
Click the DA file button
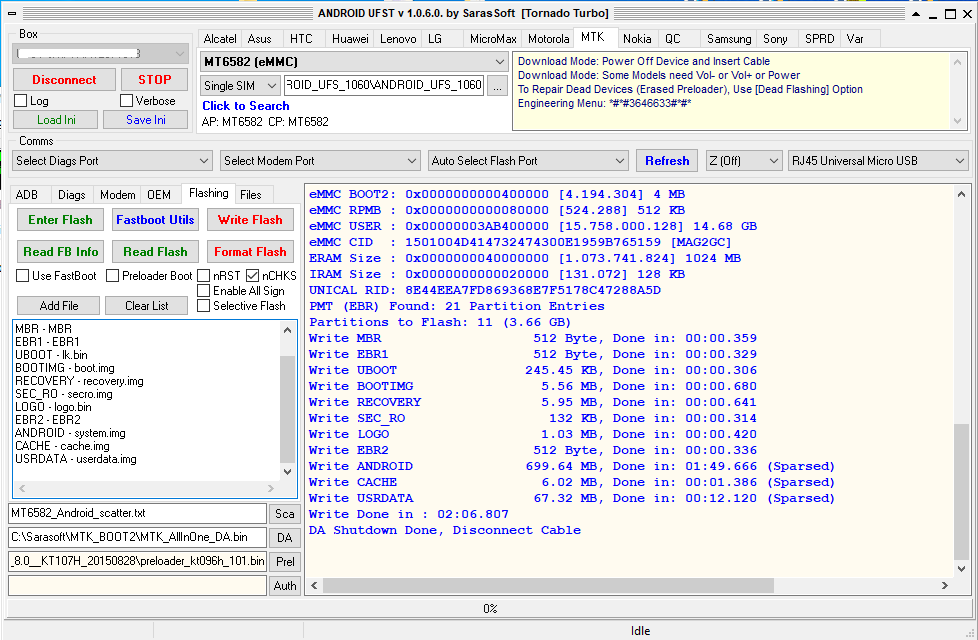284,538
